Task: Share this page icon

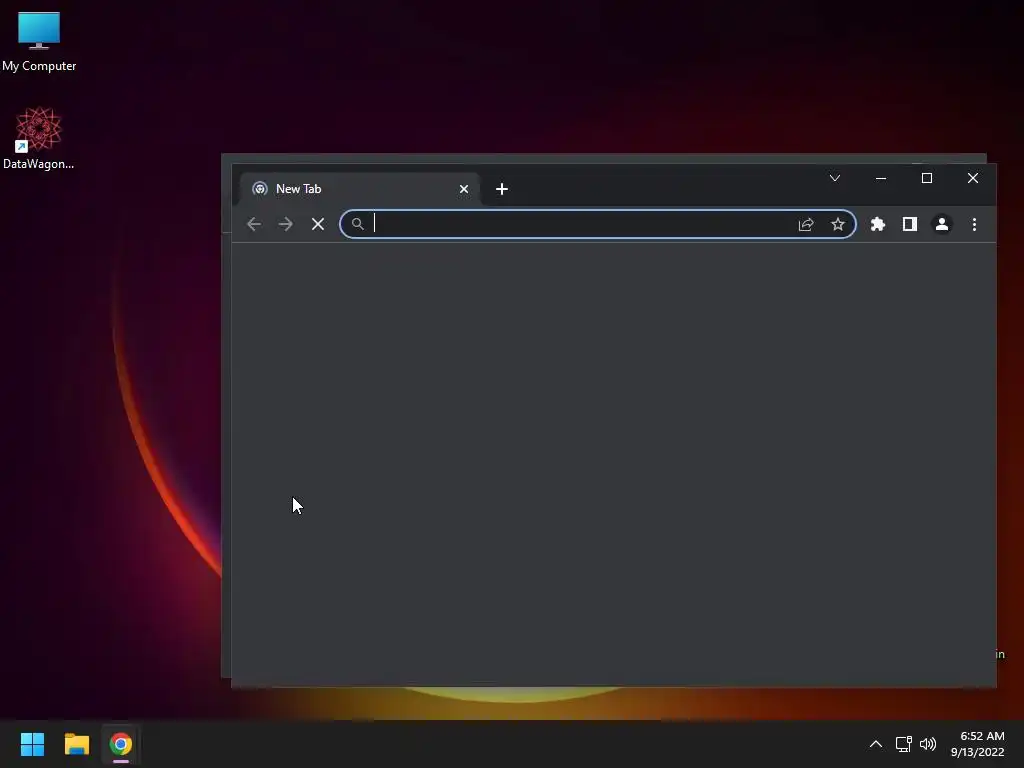Action: pos(806,224)
